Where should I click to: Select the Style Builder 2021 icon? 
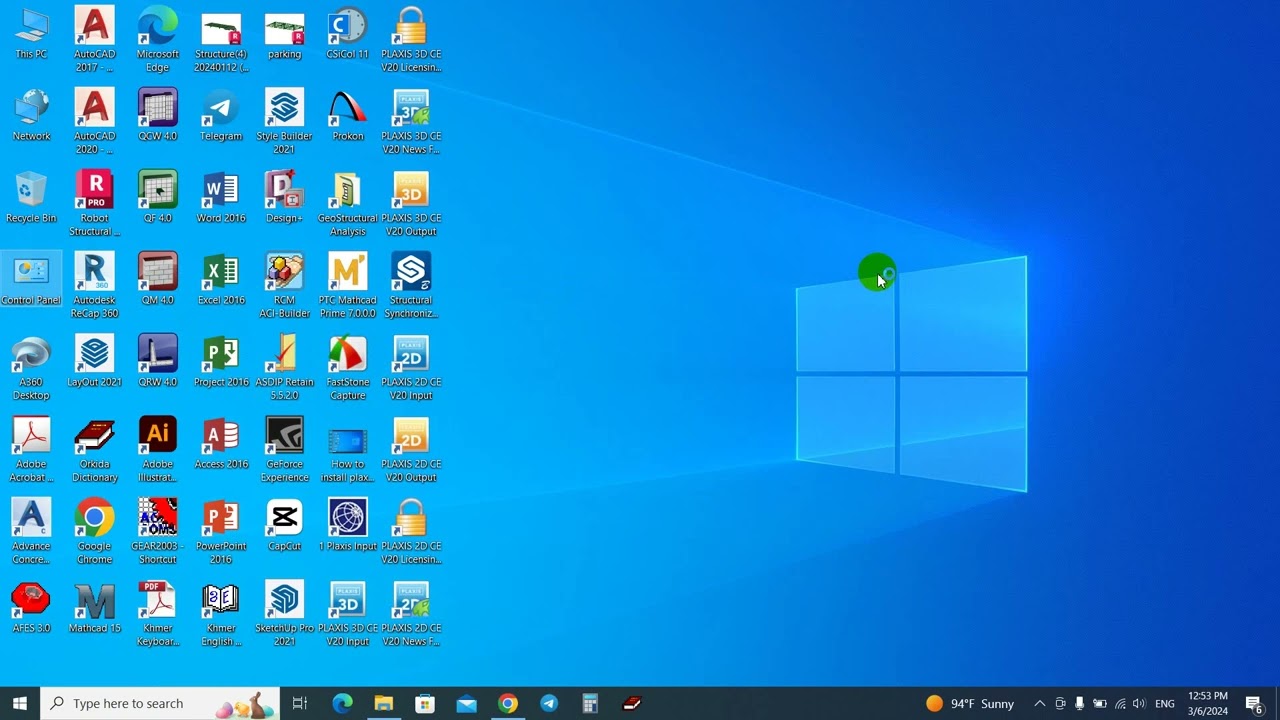(284, 122)
